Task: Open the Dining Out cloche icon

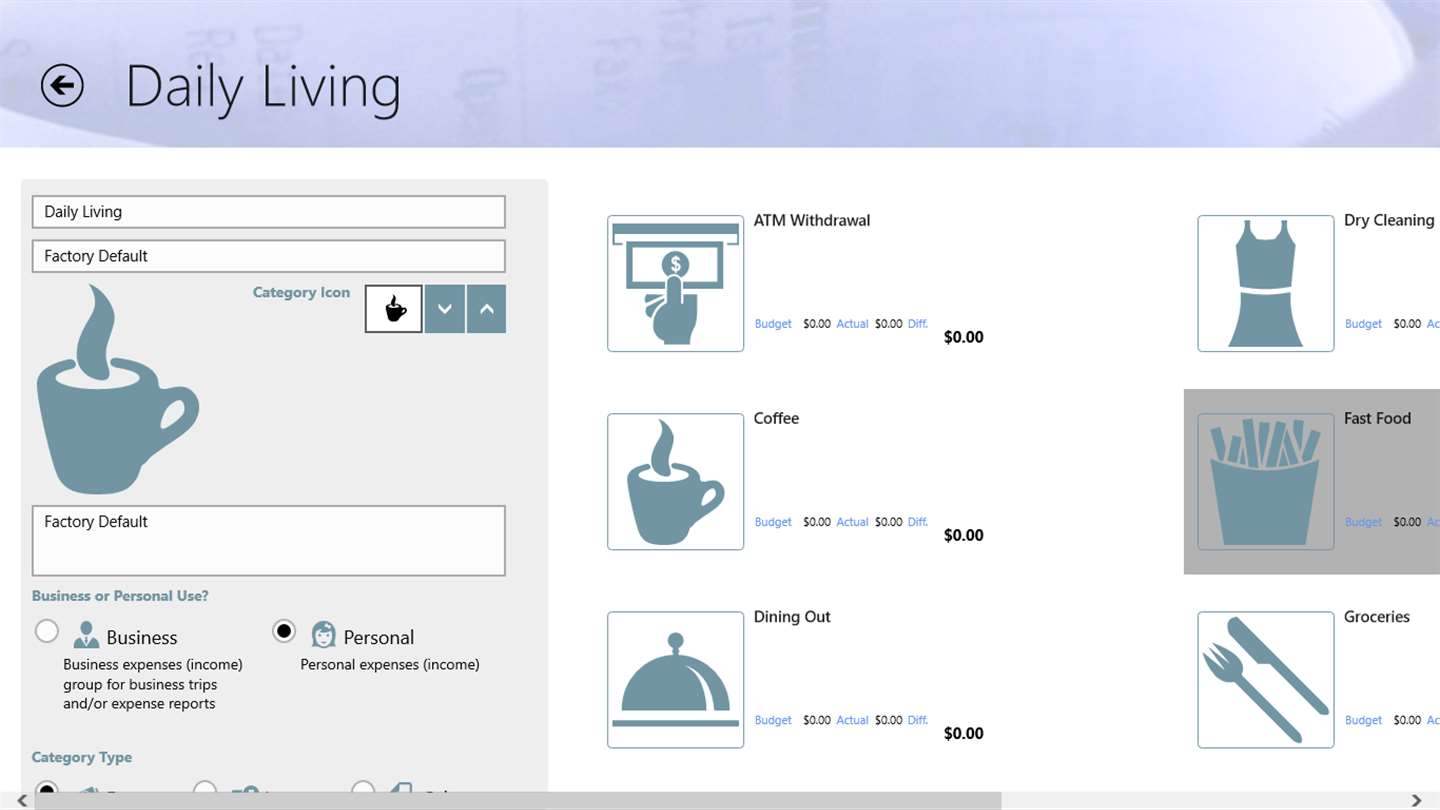Action: (x=676, y=680)
